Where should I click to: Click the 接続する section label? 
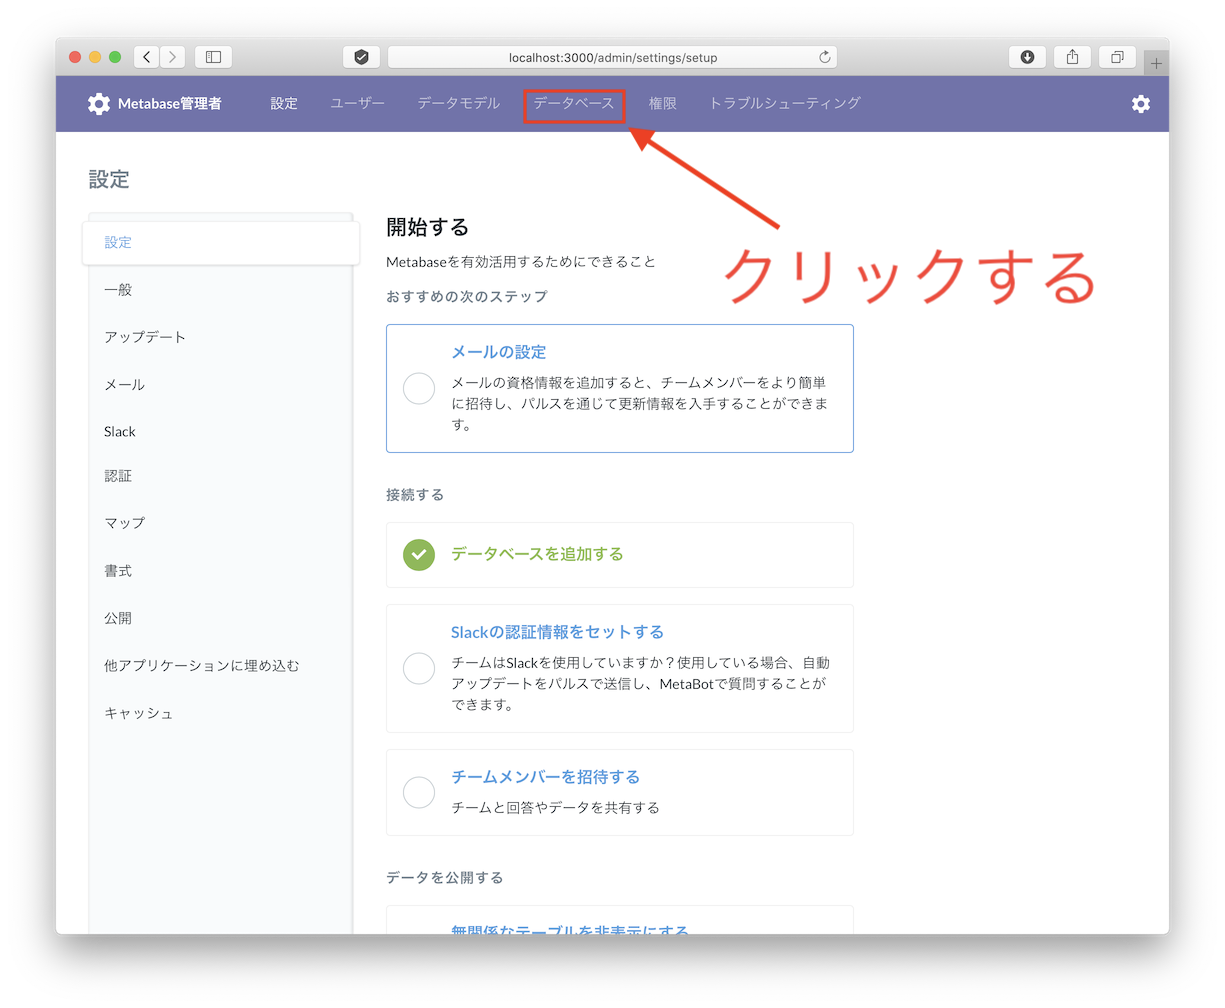click(x=415, y=495)
